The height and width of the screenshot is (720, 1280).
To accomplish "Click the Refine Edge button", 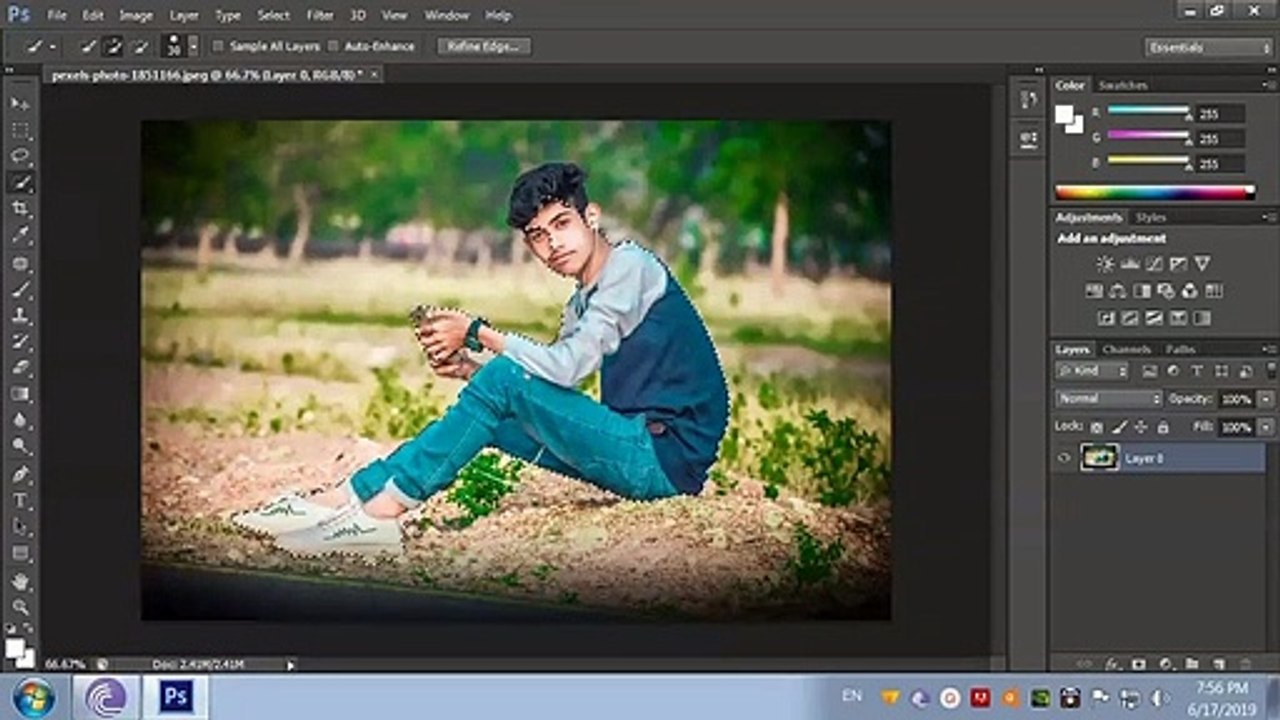I will (482, 46).
